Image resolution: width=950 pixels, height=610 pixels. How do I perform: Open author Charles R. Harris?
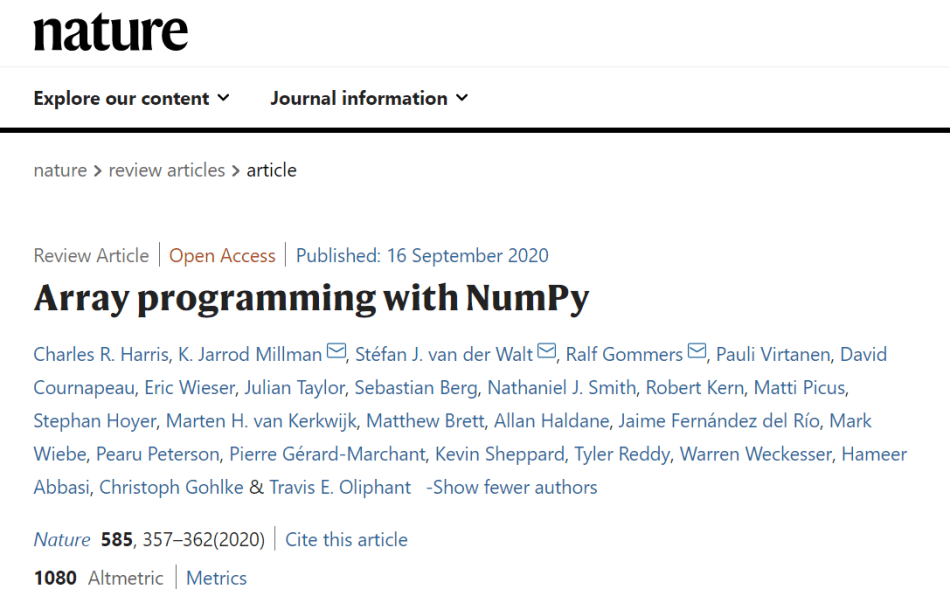101,354
